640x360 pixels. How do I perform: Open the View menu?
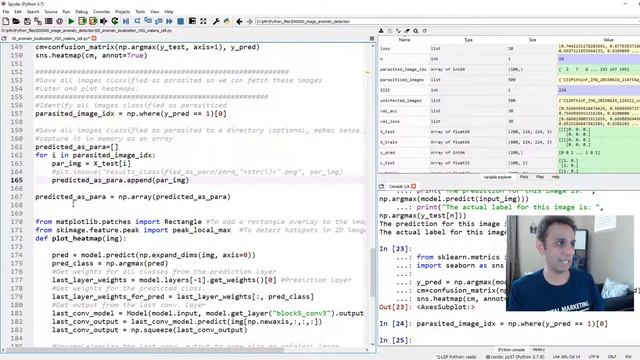[x=155, y=12]
